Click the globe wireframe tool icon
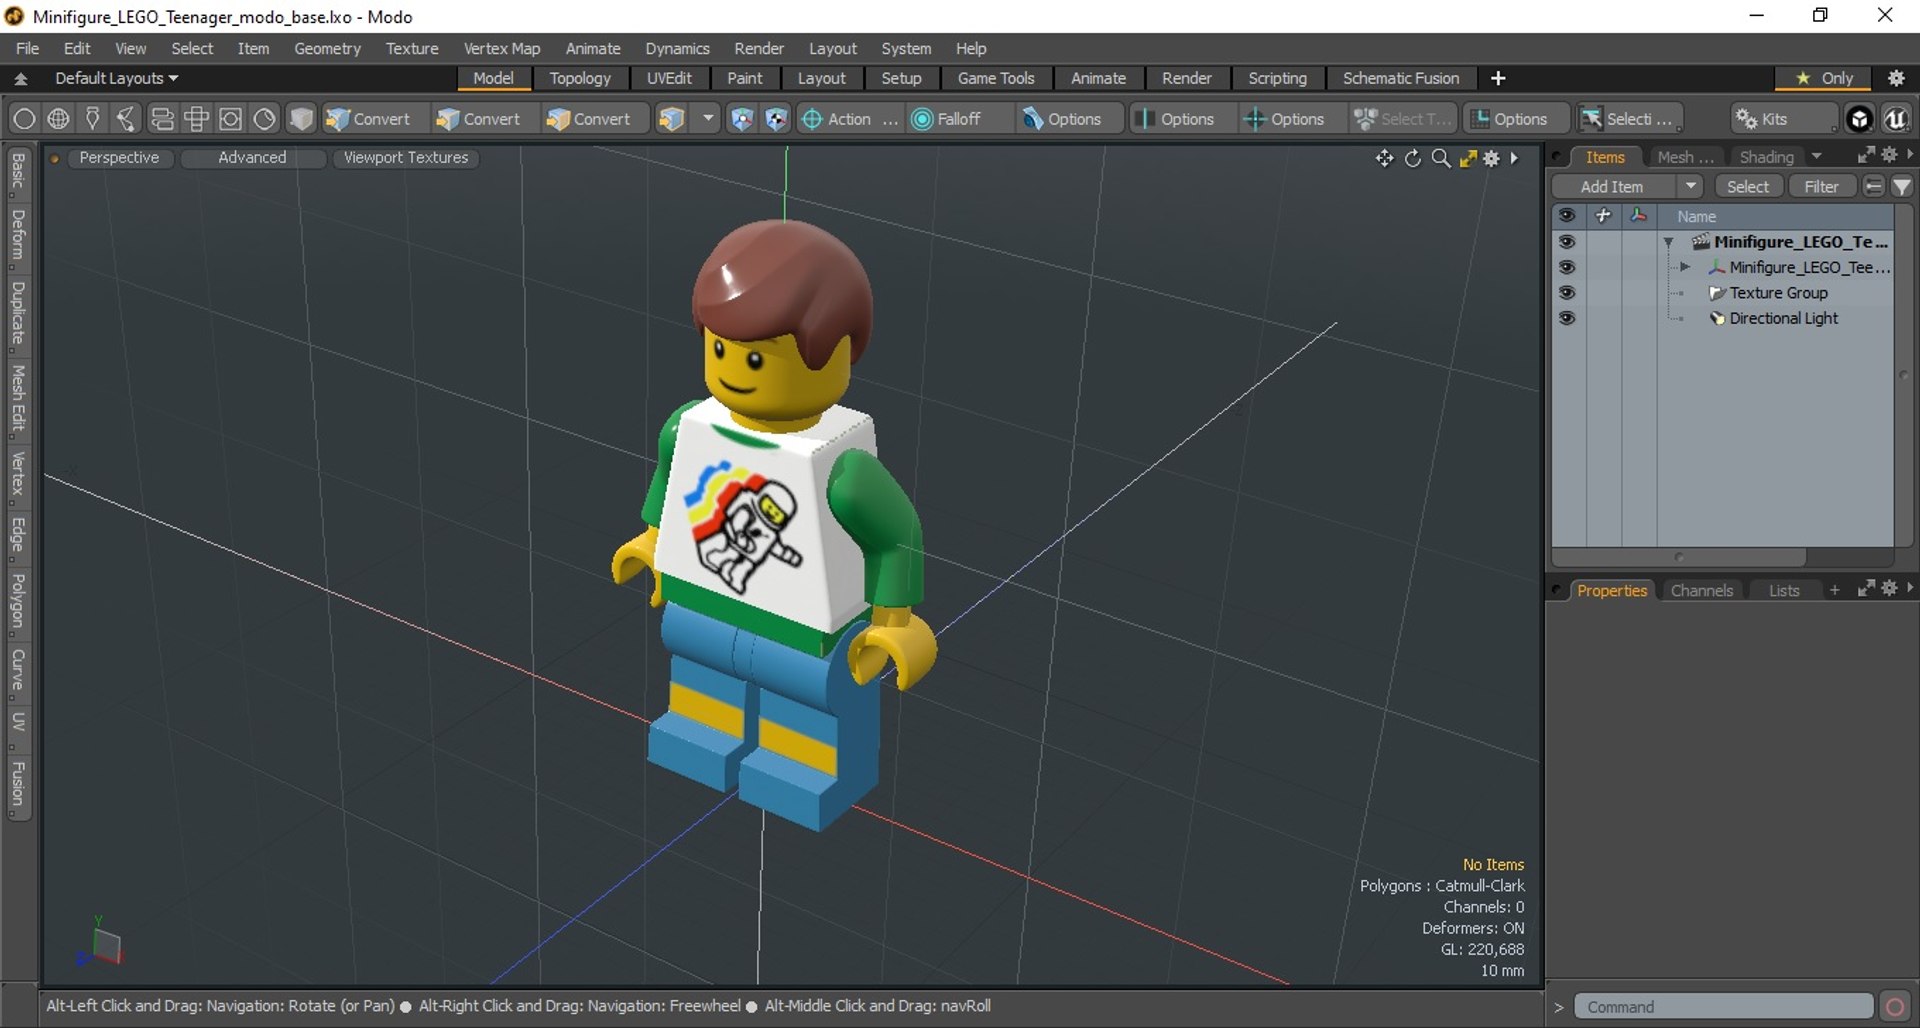The width and height of the screenshot is (1920, 1028). [58, 119]
